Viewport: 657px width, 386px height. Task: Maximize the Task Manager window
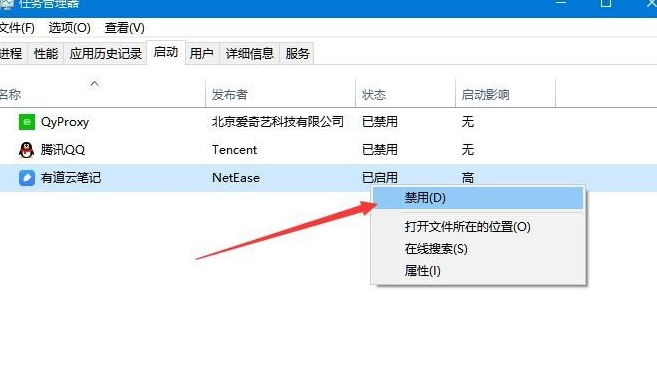tap(606, 3)
